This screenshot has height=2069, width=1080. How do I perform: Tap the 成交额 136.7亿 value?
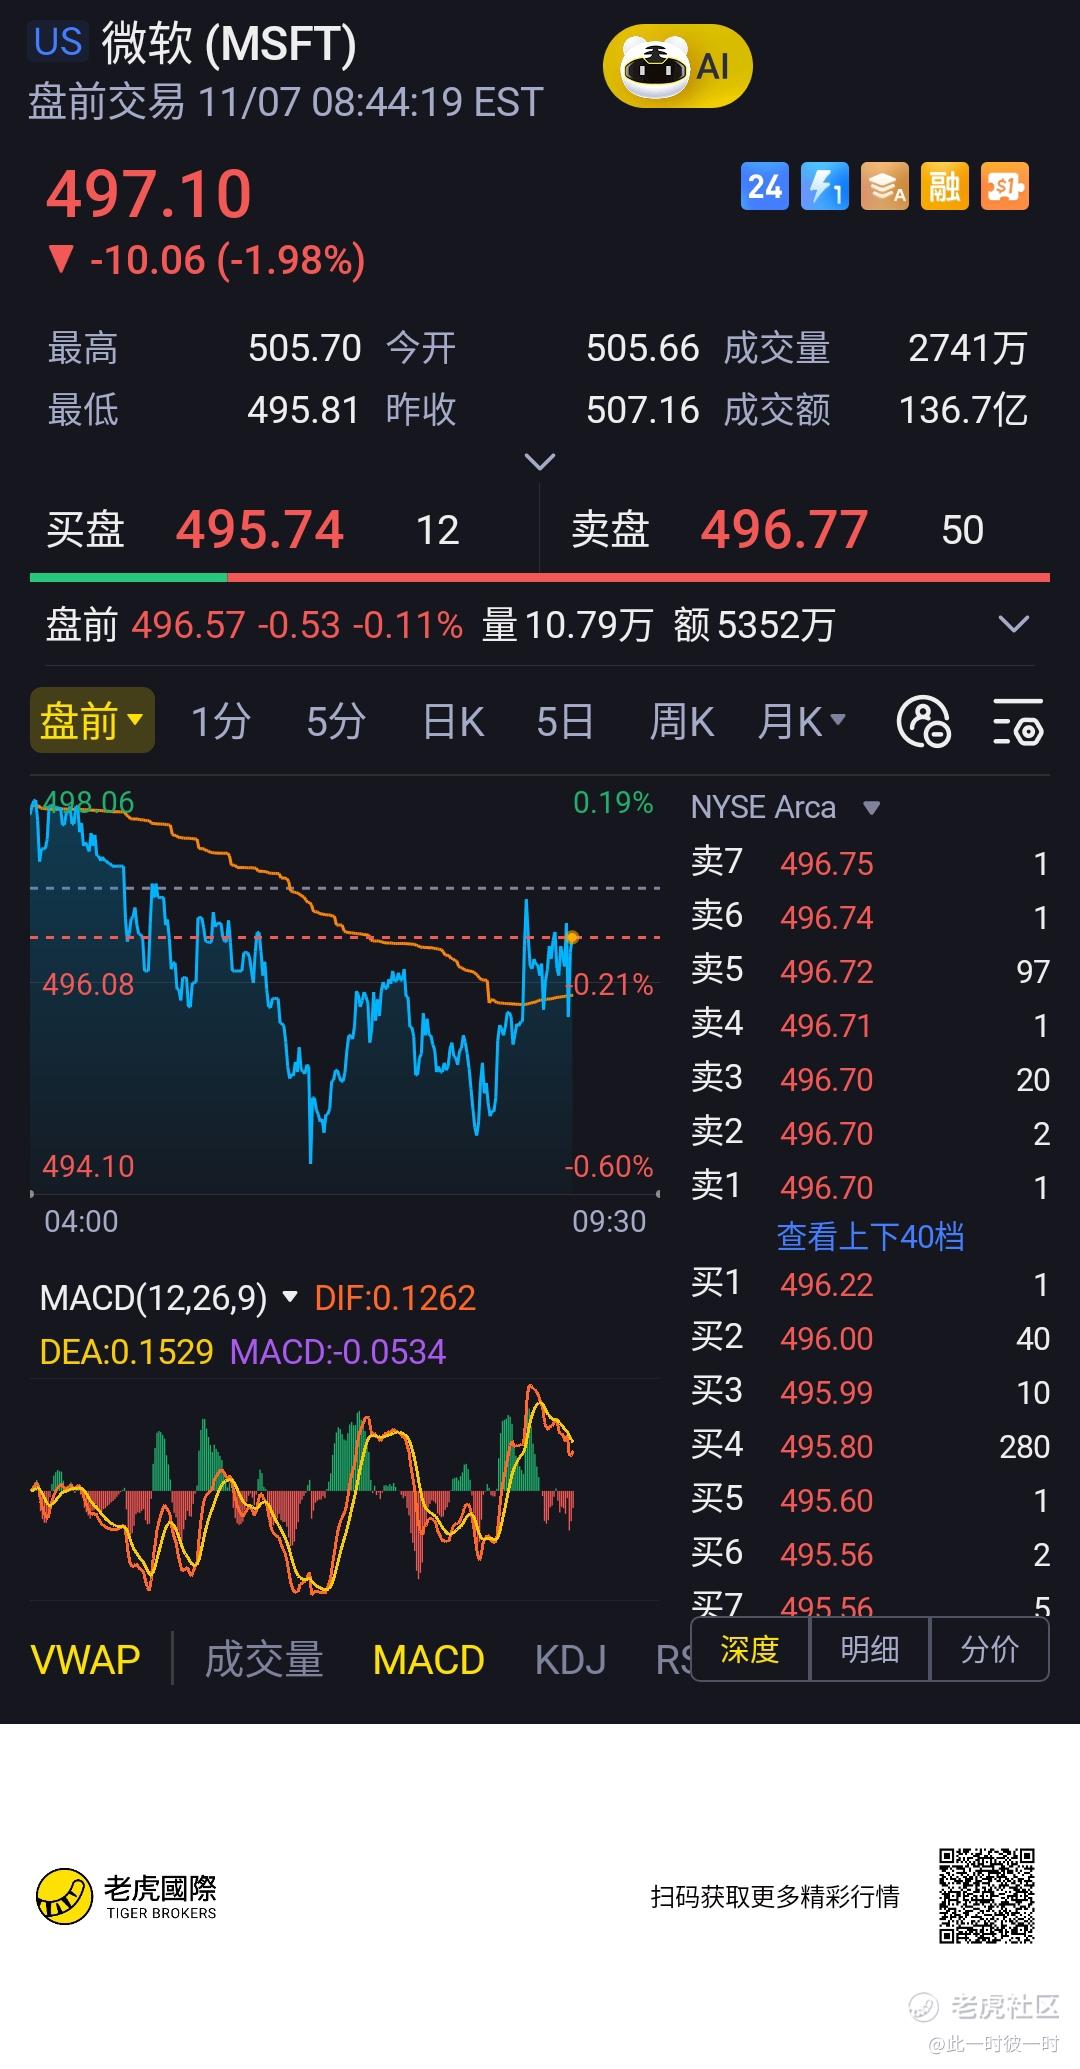click(963, 409)
